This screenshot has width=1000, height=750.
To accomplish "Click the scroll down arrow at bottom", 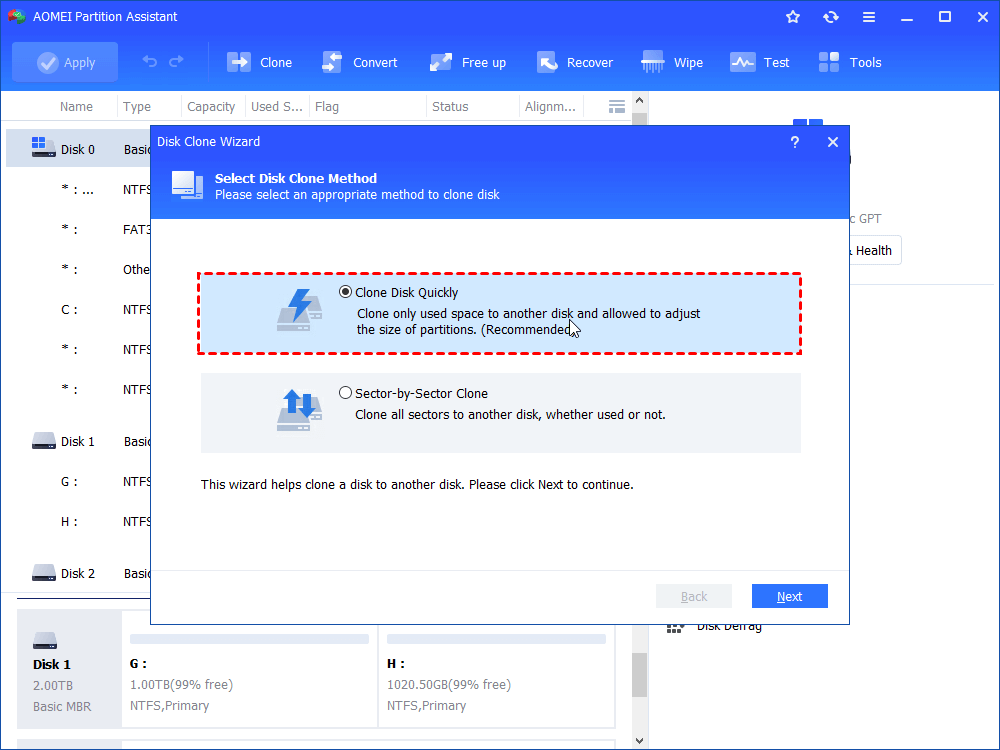I will point(640,741).
